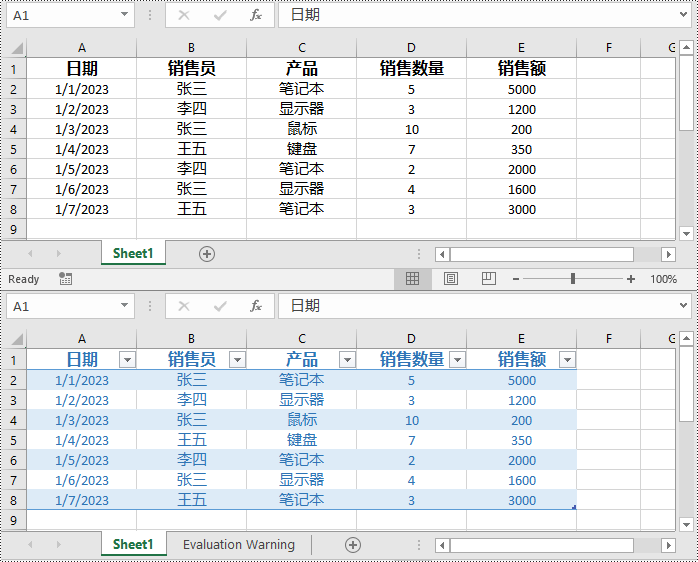Open Evaluation Warning sheet tab
Viewport: 698px width, 562px height.
(239, 545)
